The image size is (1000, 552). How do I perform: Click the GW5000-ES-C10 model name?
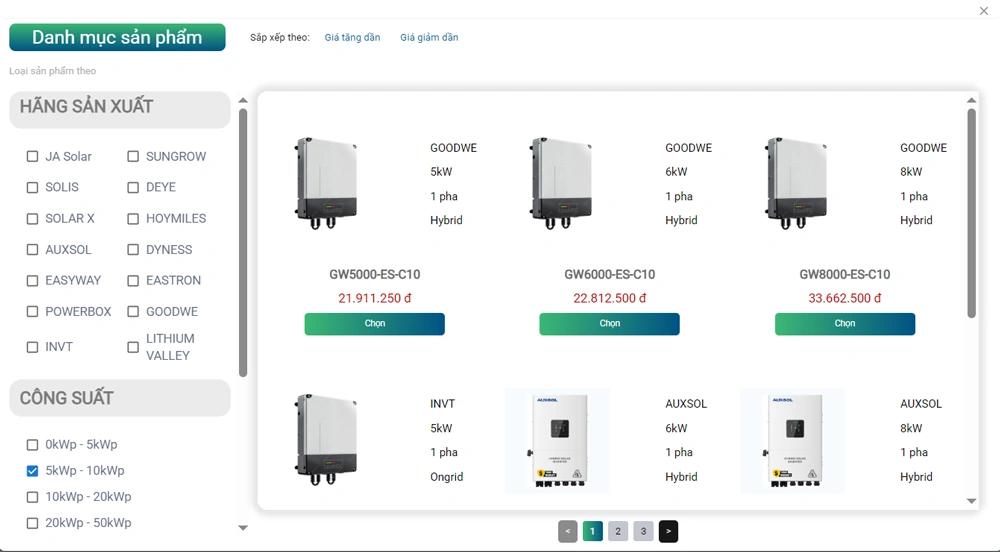pos(374,275)
